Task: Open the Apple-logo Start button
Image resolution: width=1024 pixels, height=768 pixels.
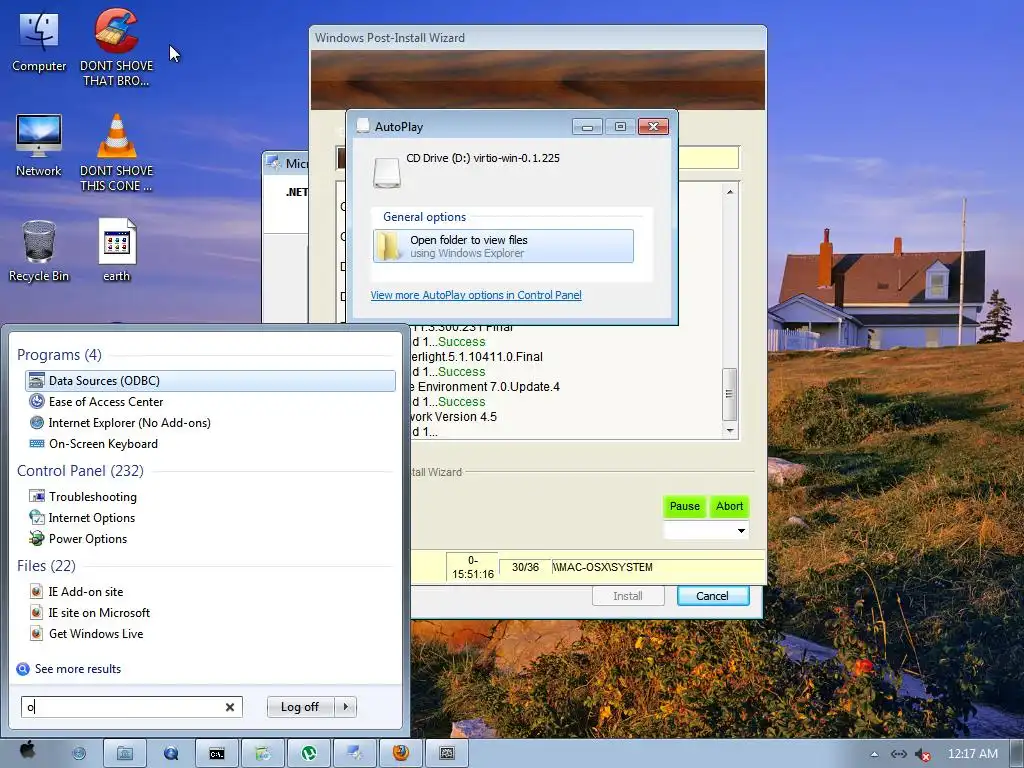Action: point(27,750)
